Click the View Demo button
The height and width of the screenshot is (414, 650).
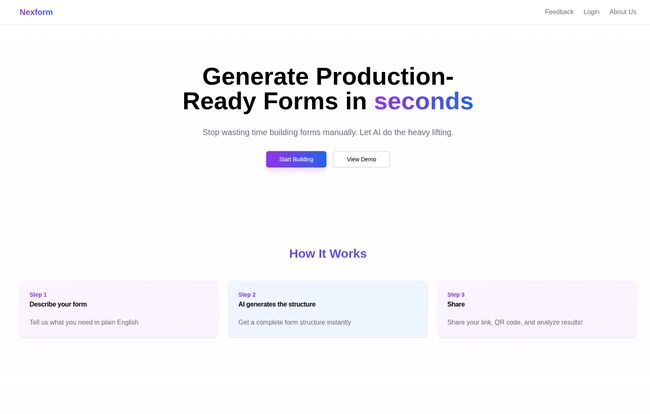click(x=361, y=159)
